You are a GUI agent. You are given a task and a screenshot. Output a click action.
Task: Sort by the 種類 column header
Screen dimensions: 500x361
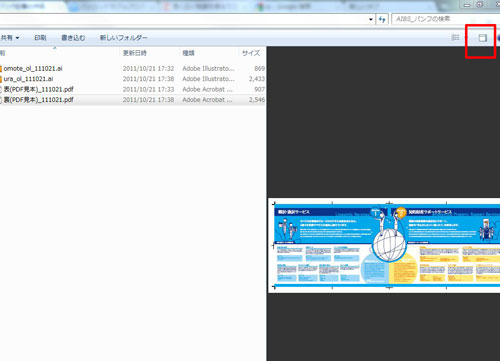point(188,53)
